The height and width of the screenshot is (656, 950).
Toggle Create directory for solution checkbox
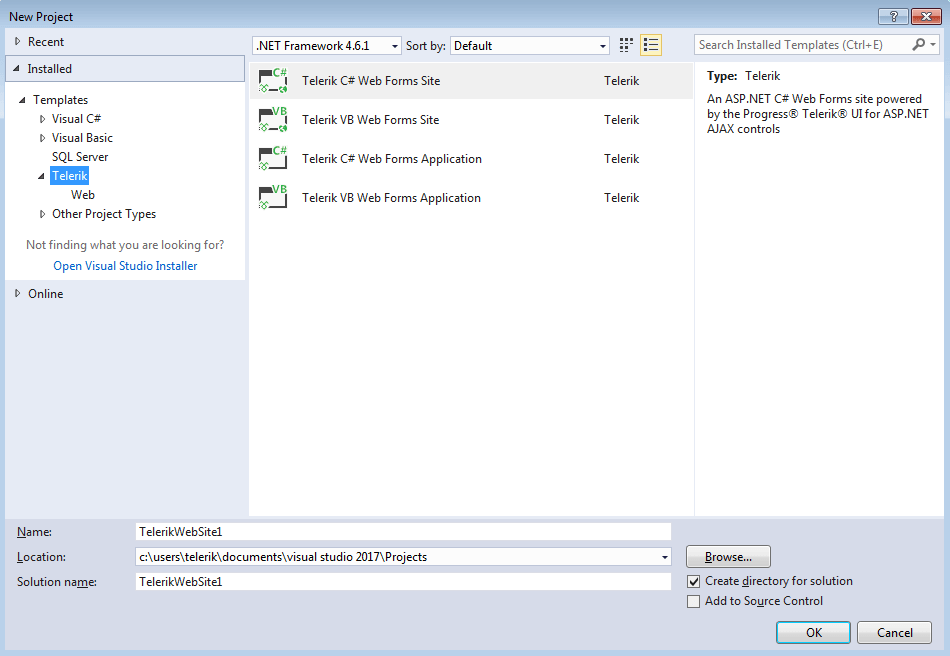click(x=694, y=581)
